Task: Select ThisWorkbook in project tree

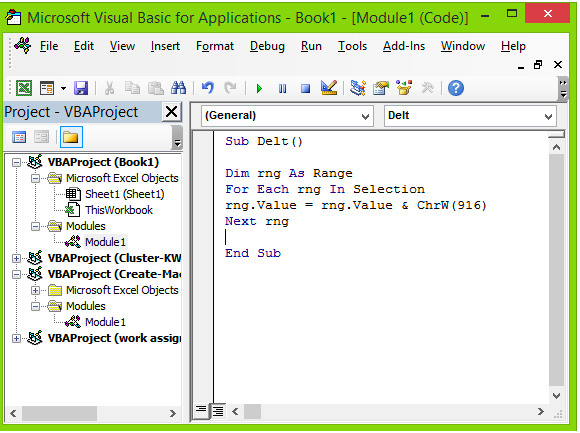Action: click(119, 210)
